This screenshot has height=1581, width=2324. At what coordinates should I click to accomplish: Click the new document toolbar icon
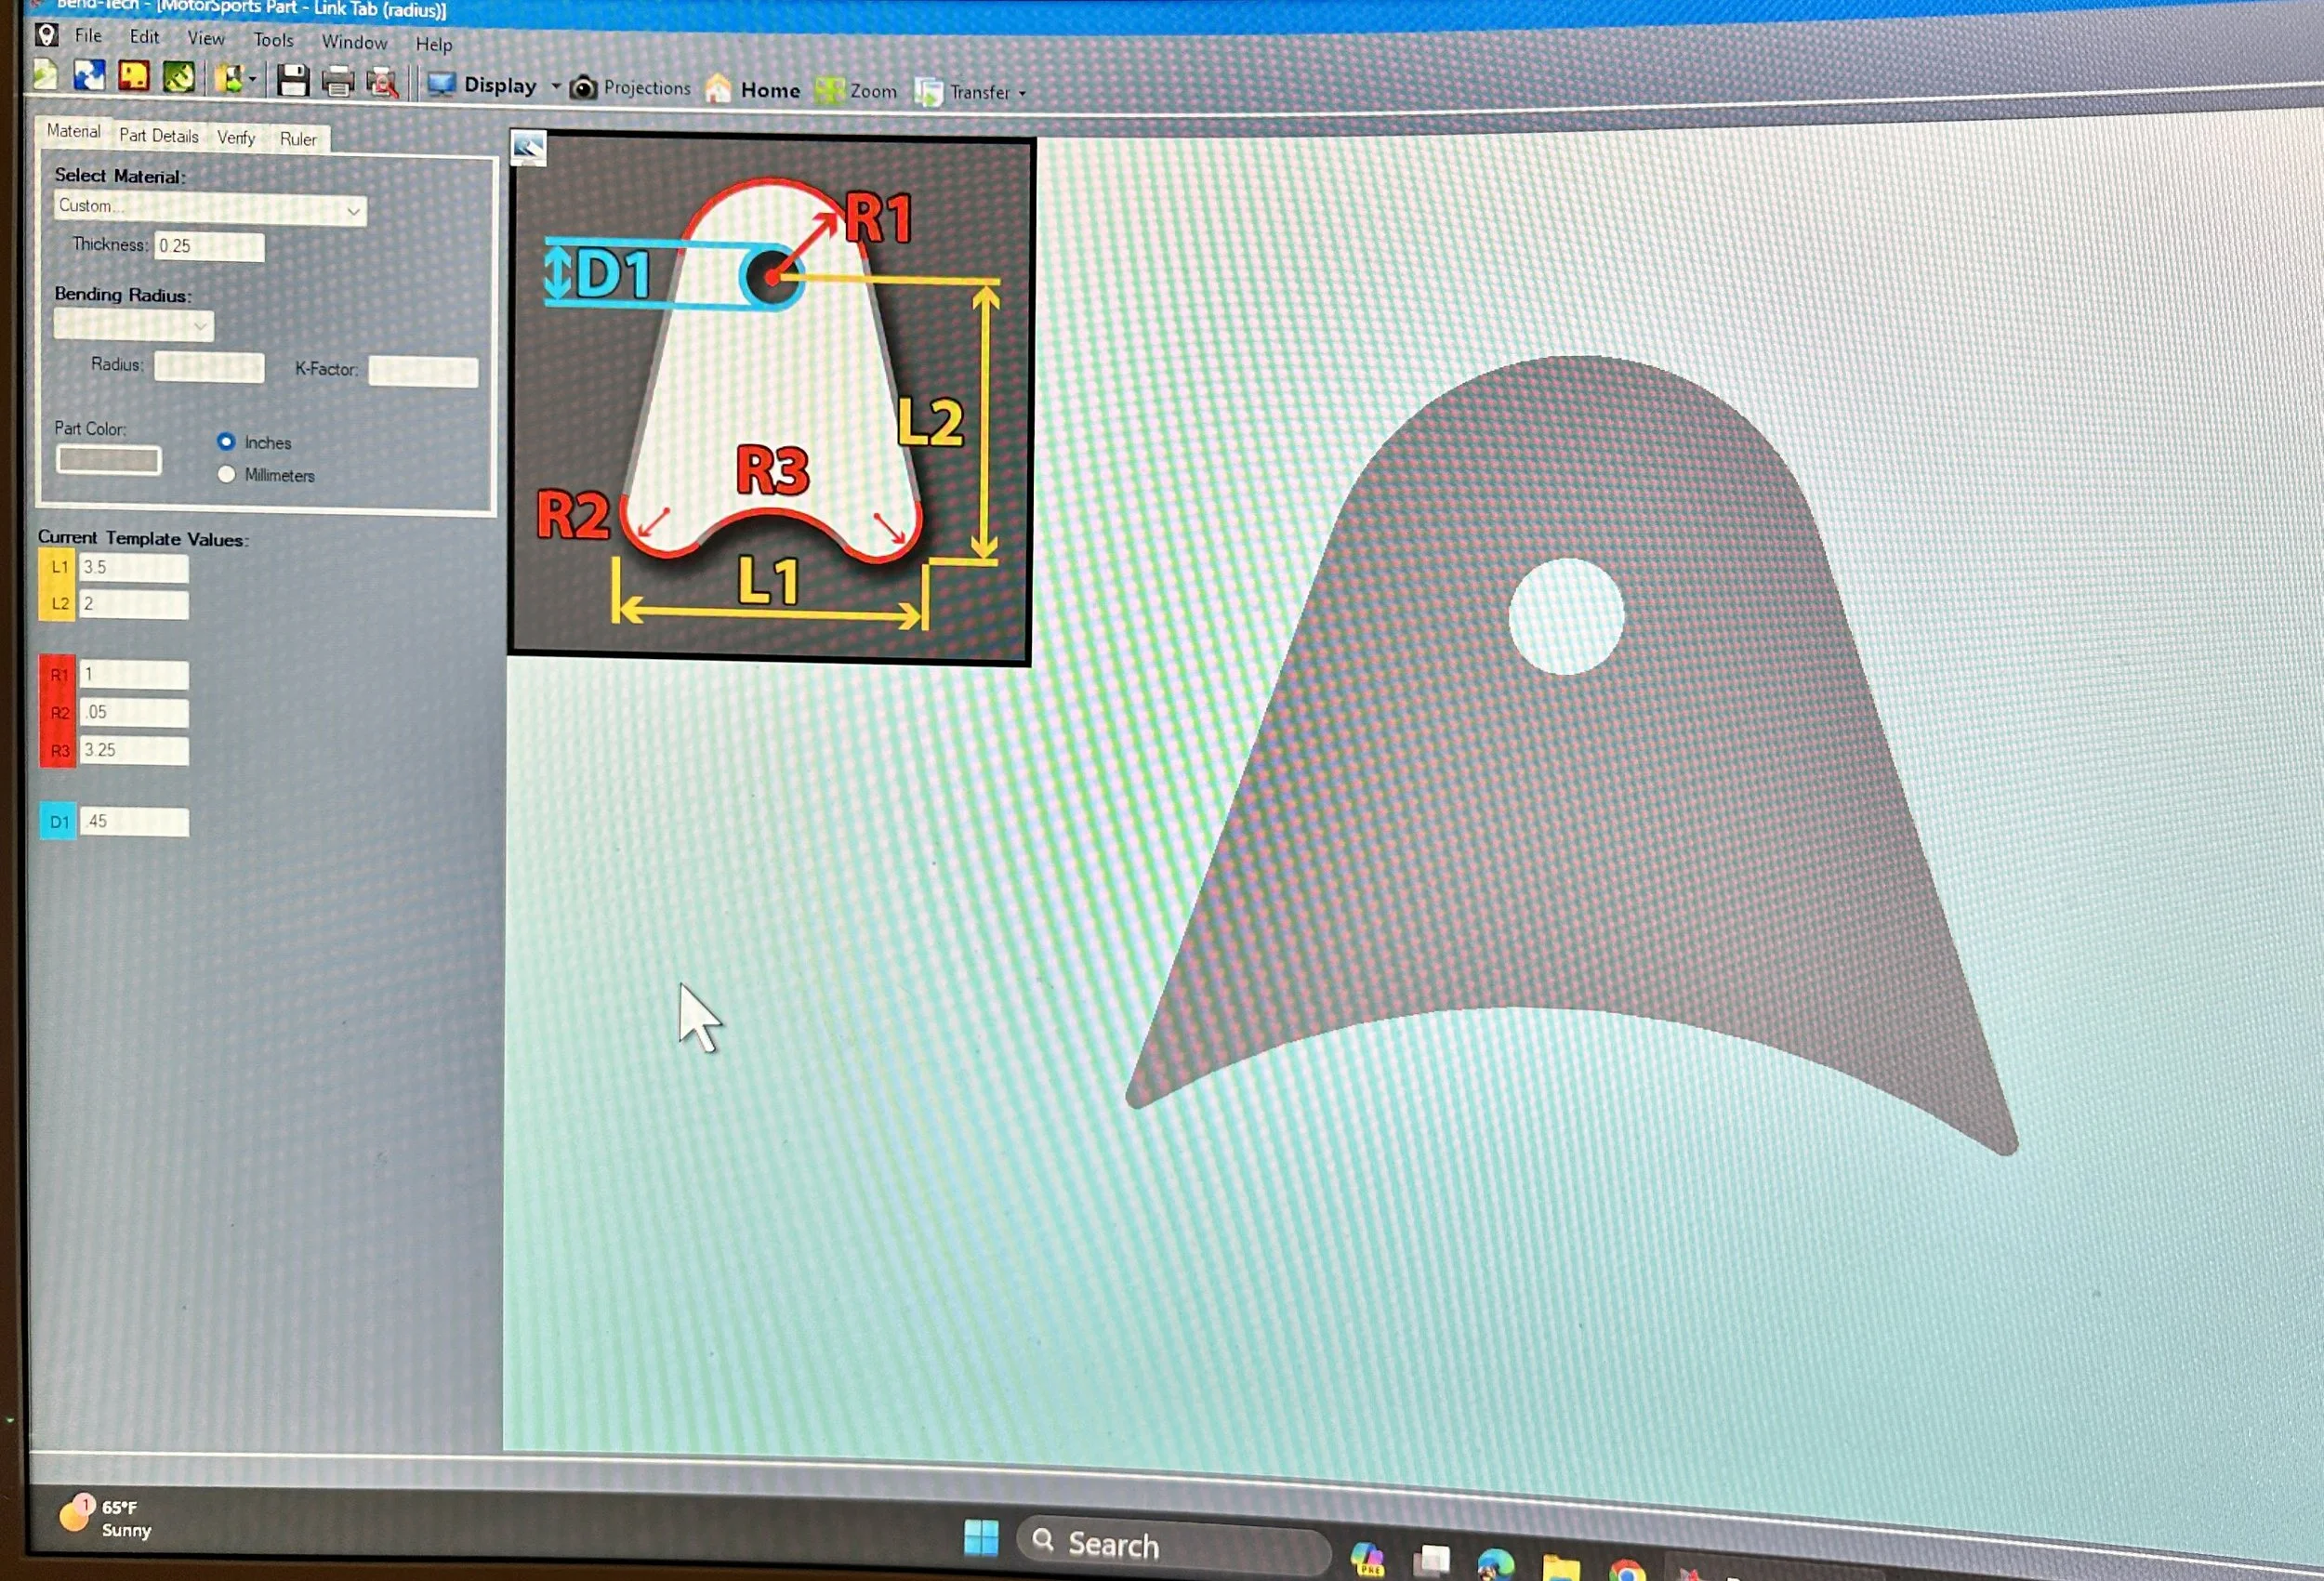click(45, 76)
